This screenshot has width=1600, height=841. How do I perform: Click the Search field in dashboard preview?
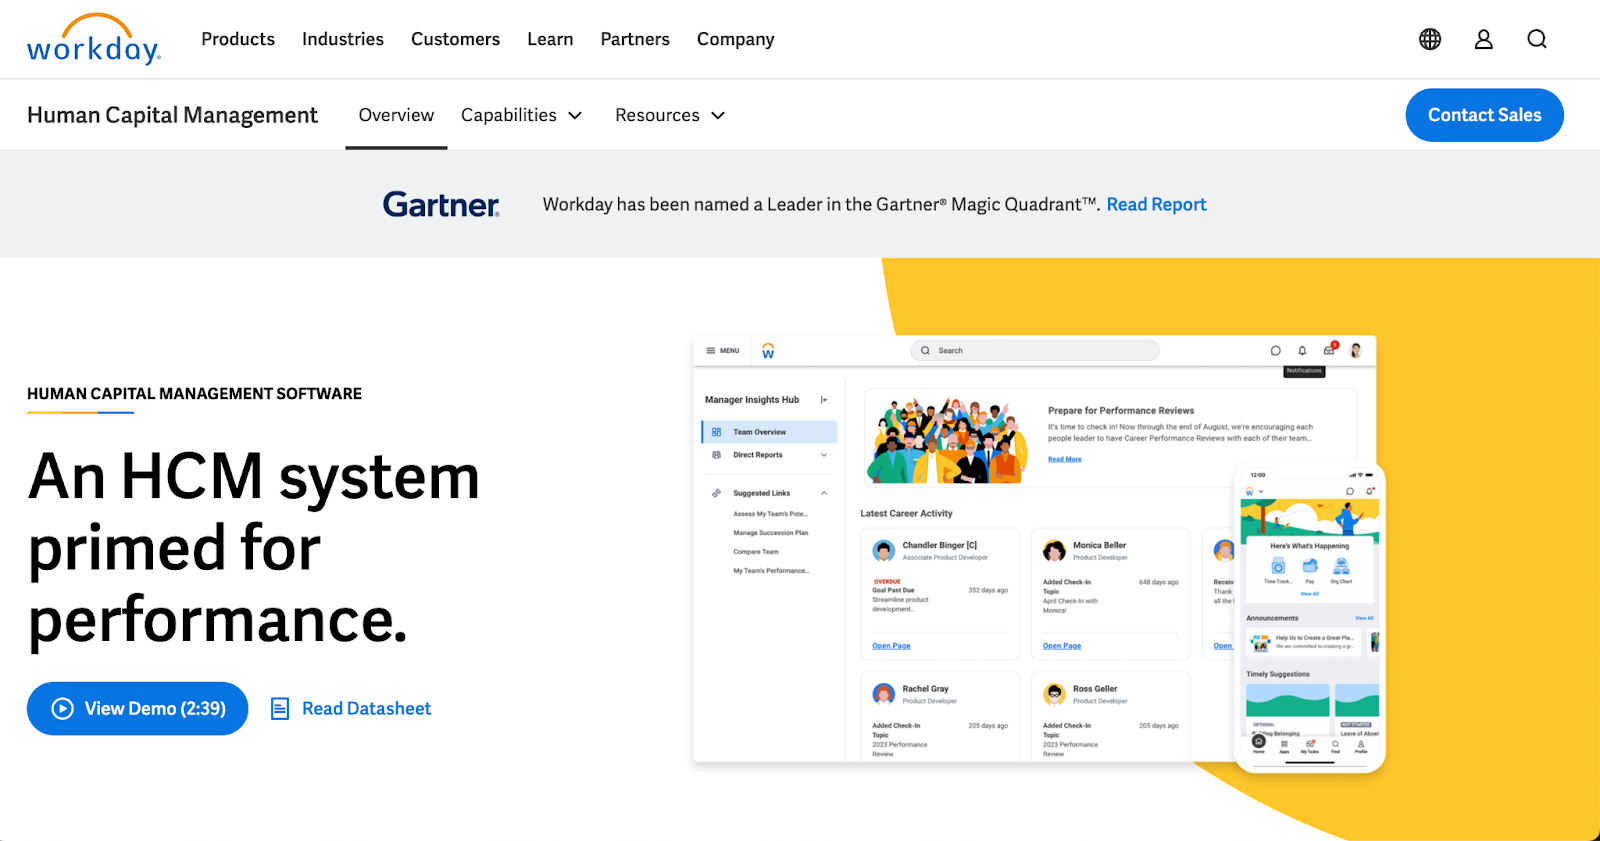pyautogui.click(x=1035, y=351)
